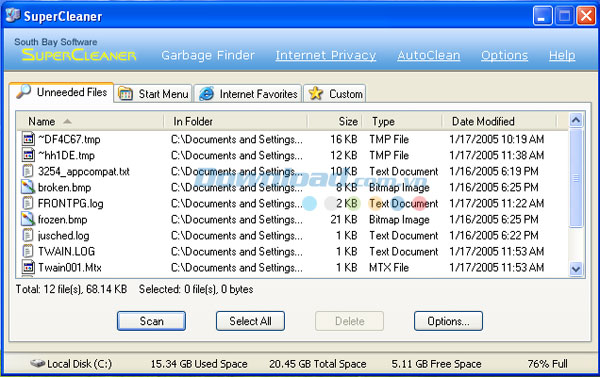Click the Twain001.Mtx file icon
The width and height of the screenshot is (600, 377).
(x=28, y=267)
